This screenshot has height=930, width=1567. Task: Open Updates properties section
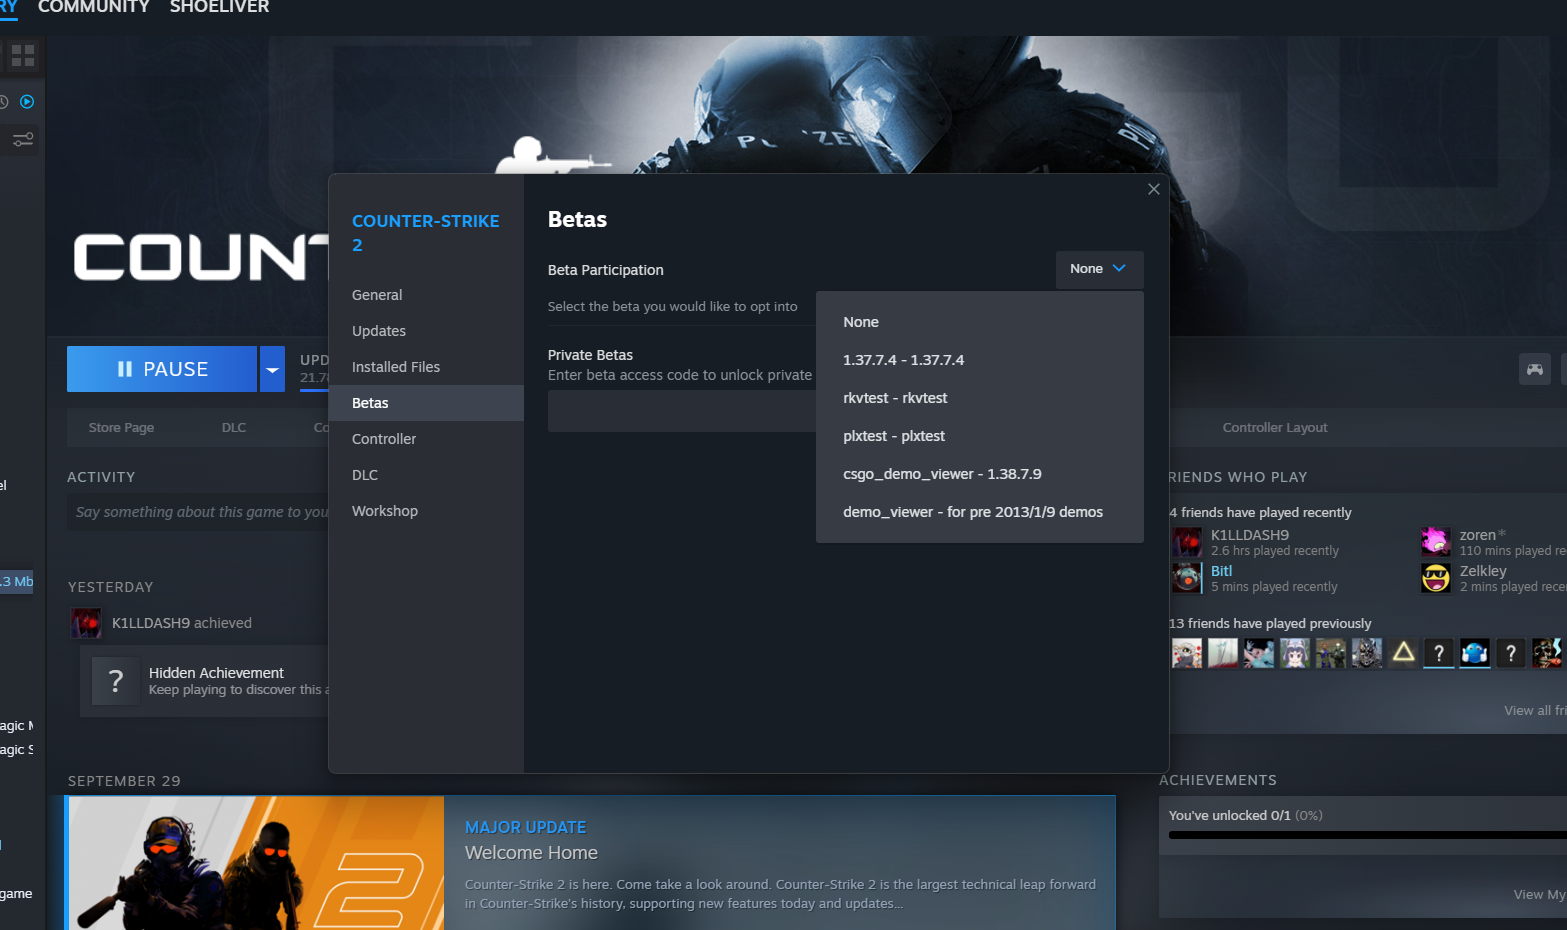coord(426,331)
